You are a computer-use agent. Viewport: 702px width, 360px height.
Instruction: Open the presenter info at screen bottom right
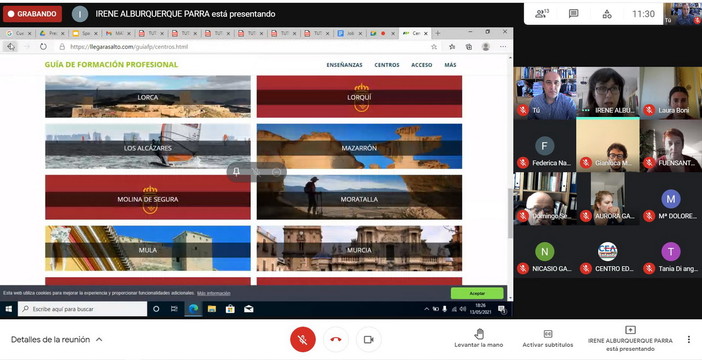[x=630, y=339]
